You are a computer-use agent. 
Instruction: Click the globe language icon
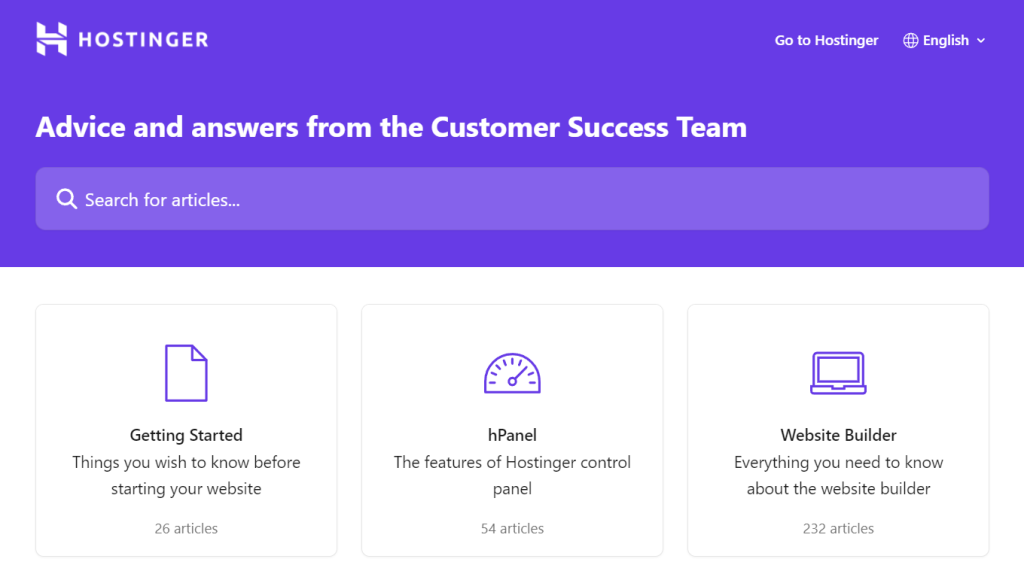pyautogui.click(x=910, y=41)
